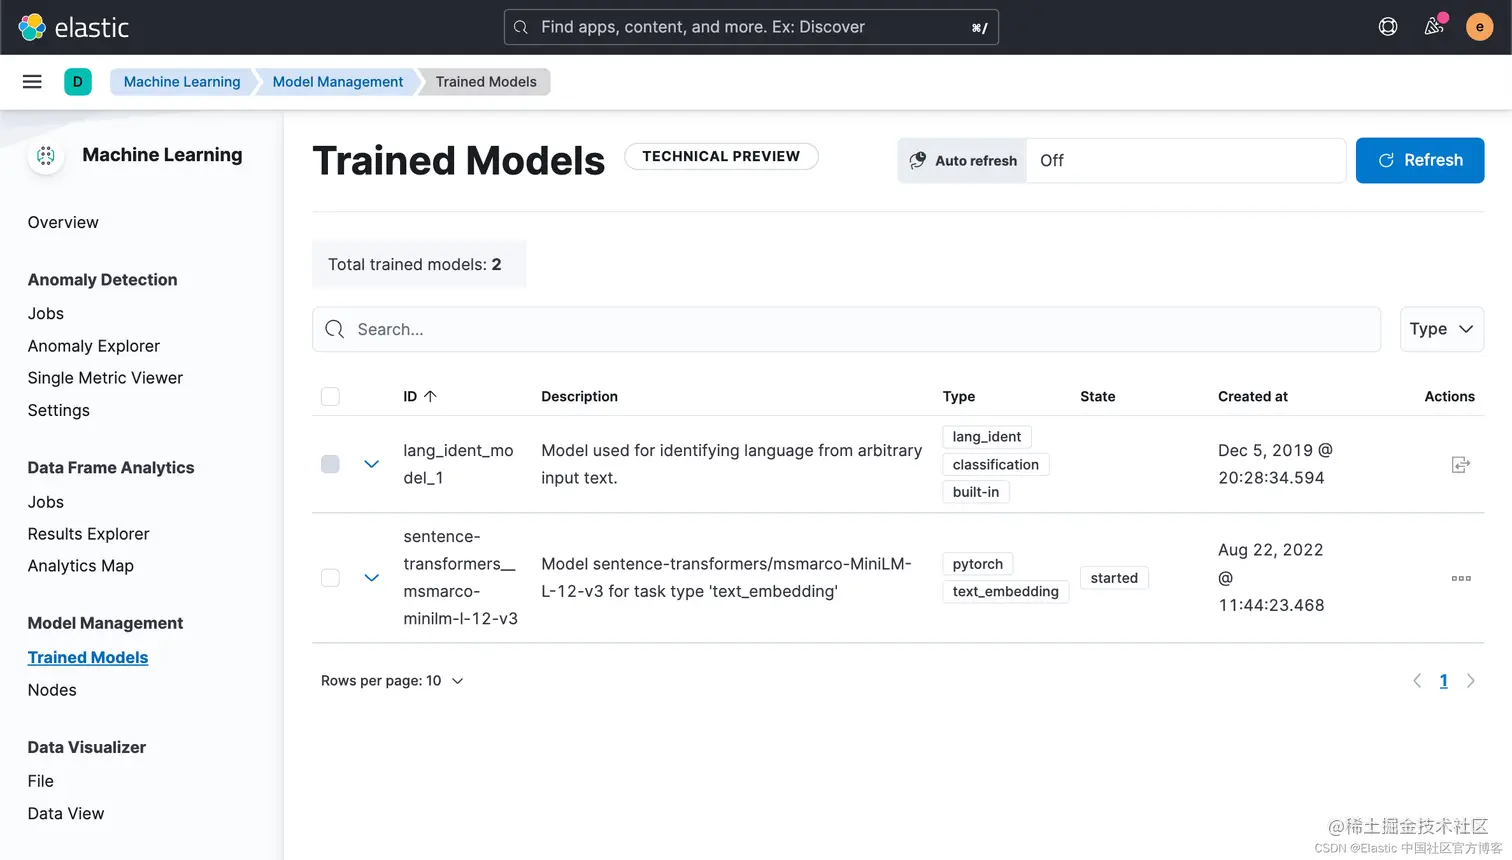Open Data View under Data Visualizer

click(x=66, y=814)
